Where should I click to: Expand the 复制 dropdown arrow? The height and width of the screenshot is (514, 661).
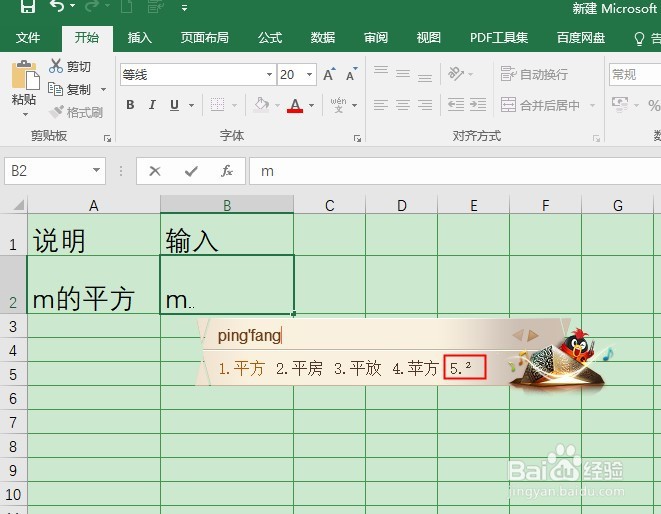[x=103, y=90]
